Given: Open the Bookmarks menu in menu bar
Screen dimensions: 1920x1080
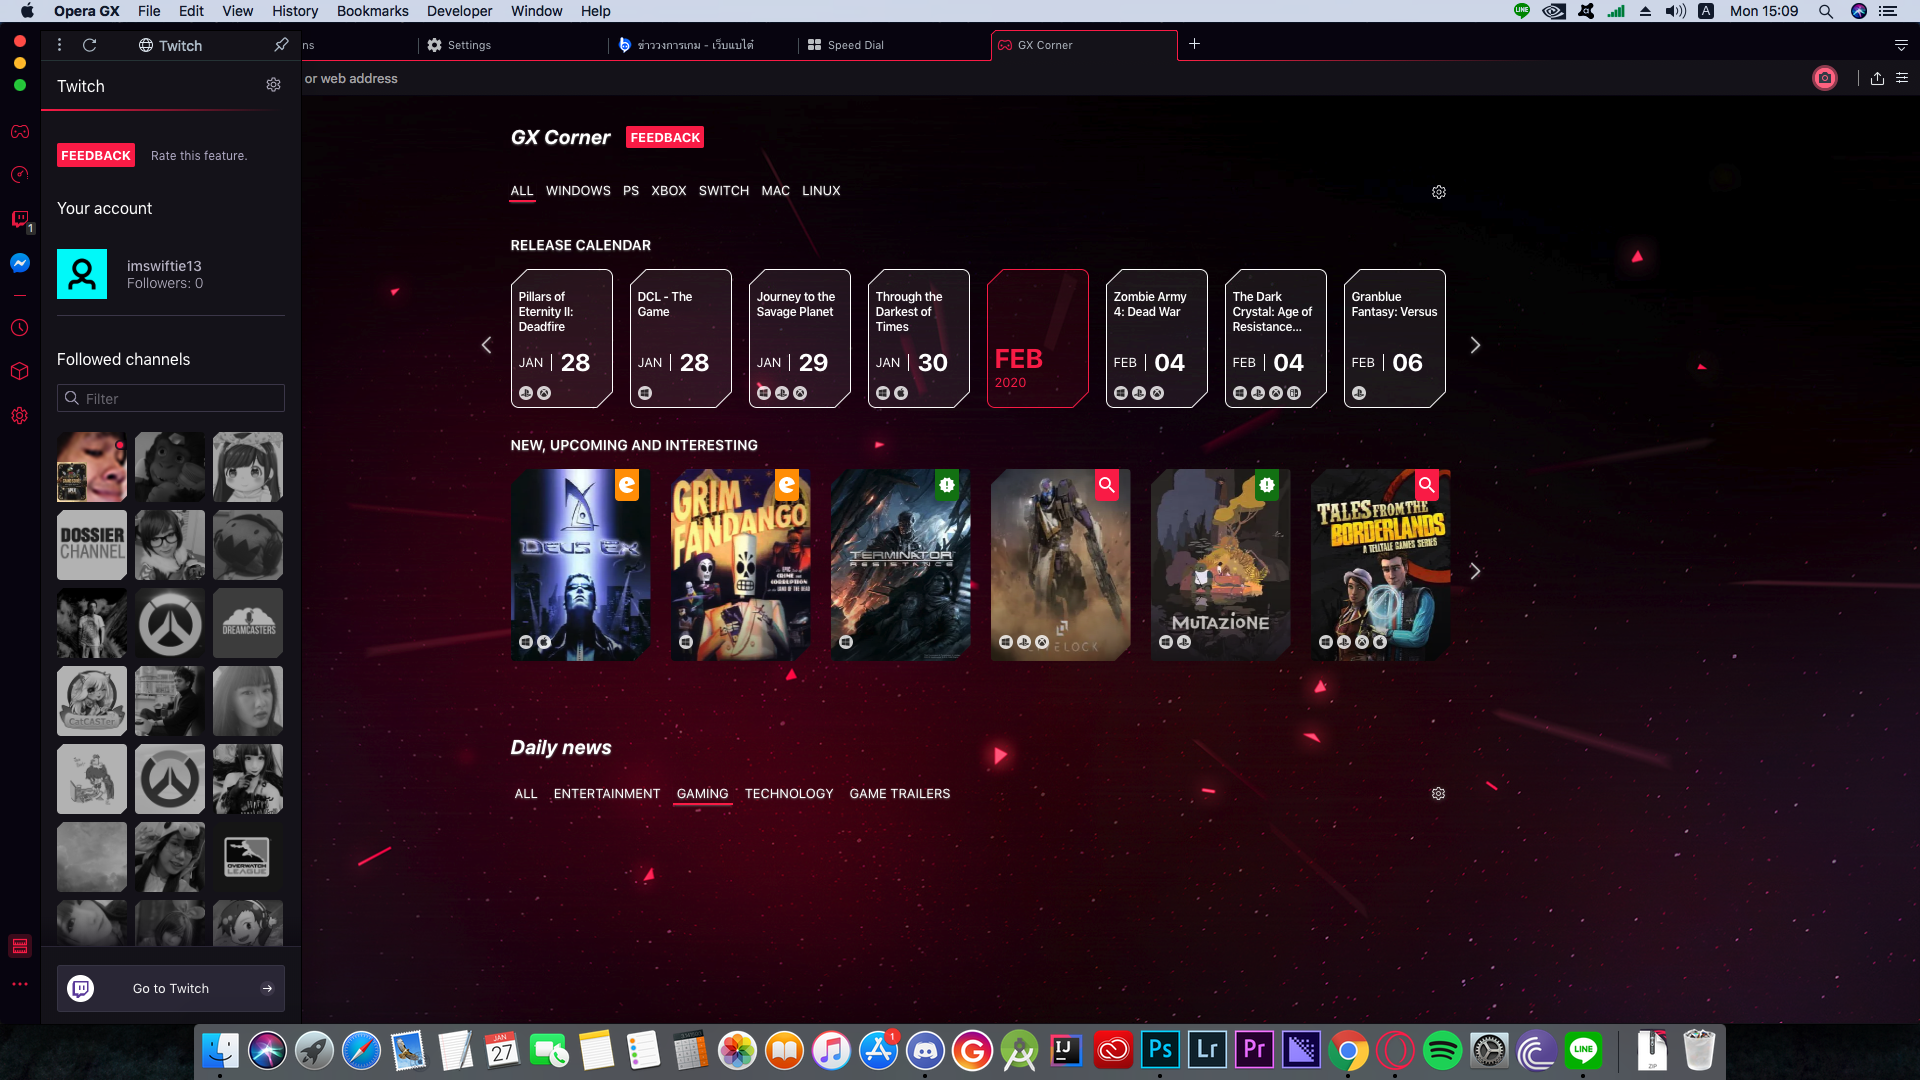Looking at the screenshot, I should click(372, 11).
